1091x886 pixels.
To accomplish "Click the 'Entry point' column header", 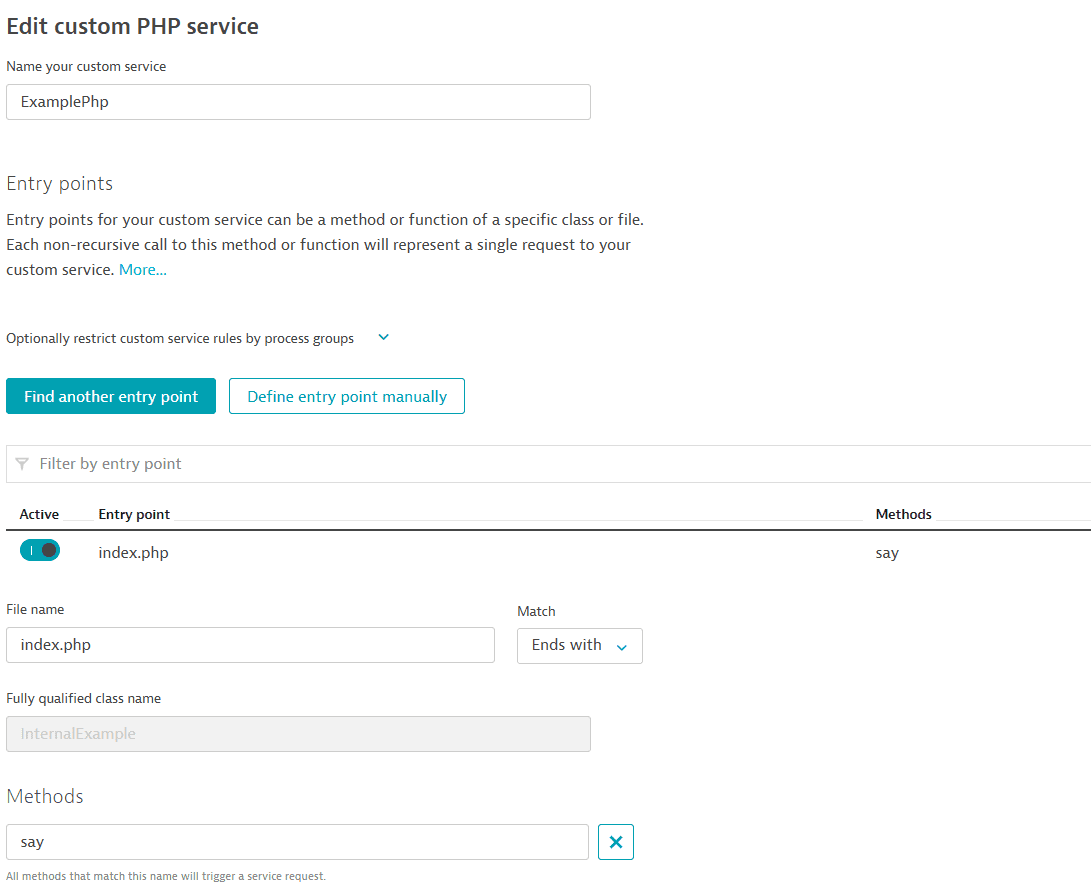I will [134, 514].
